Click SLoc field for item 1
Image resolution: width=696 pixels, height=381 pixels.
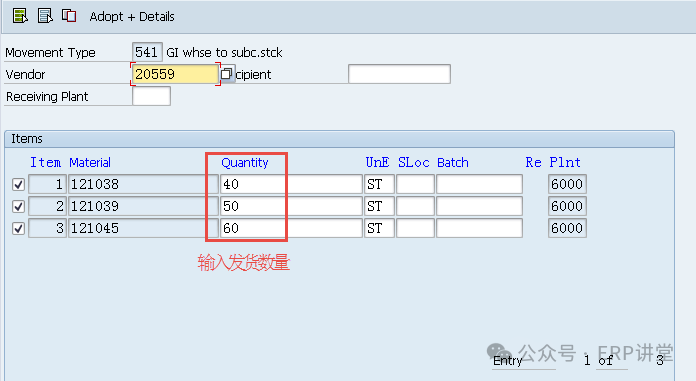(x=415, y=184)
